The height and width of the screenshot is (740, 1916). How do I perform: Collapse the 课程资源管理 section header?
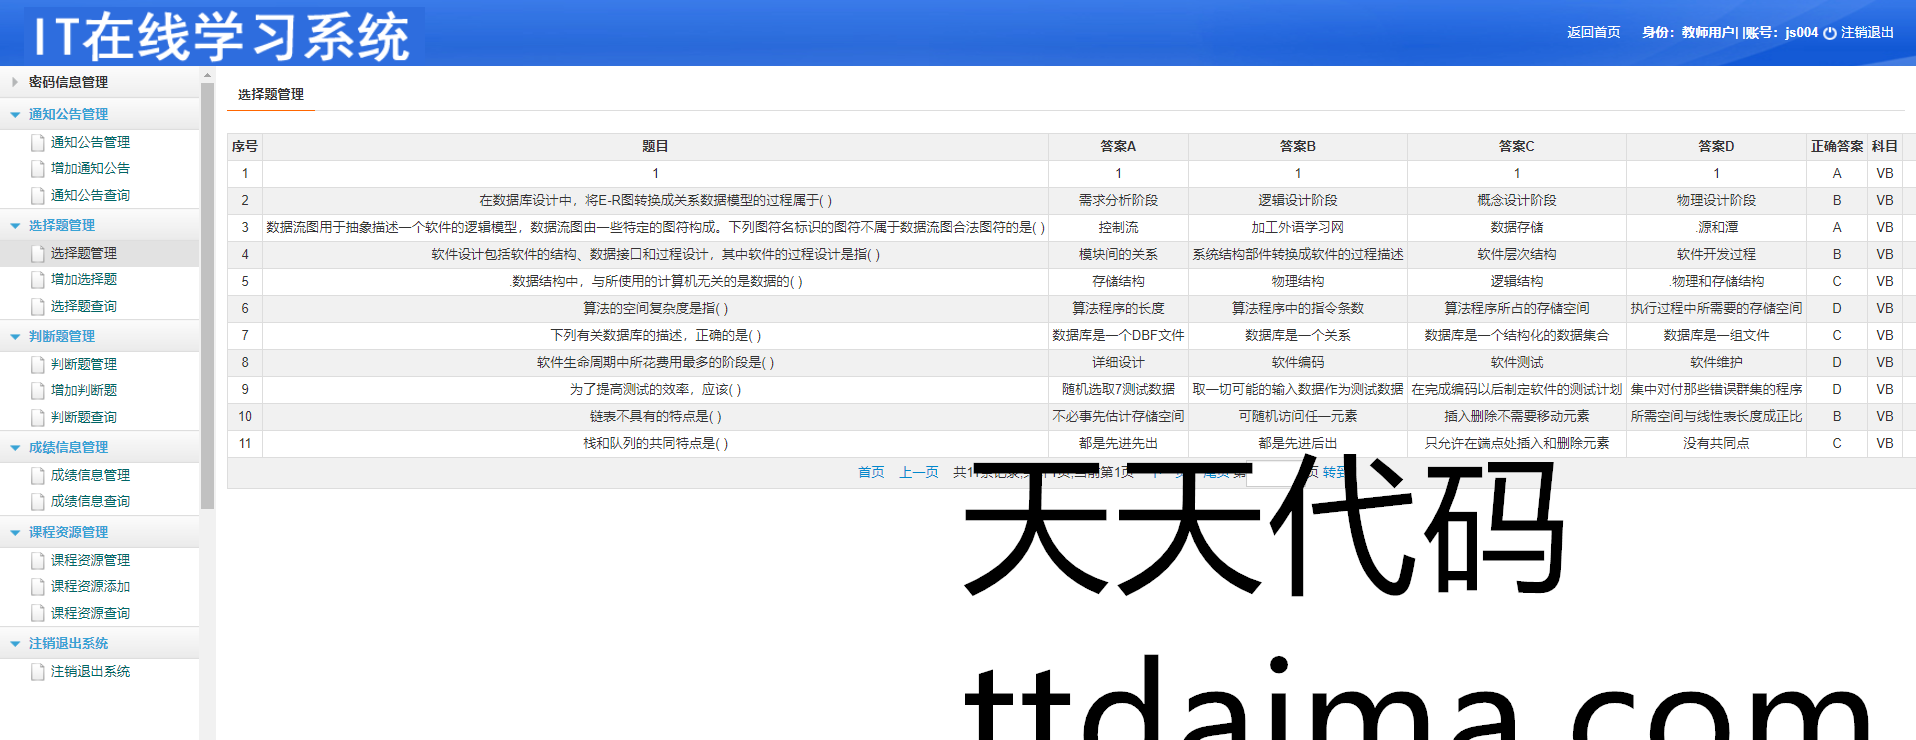click(67, 532)
